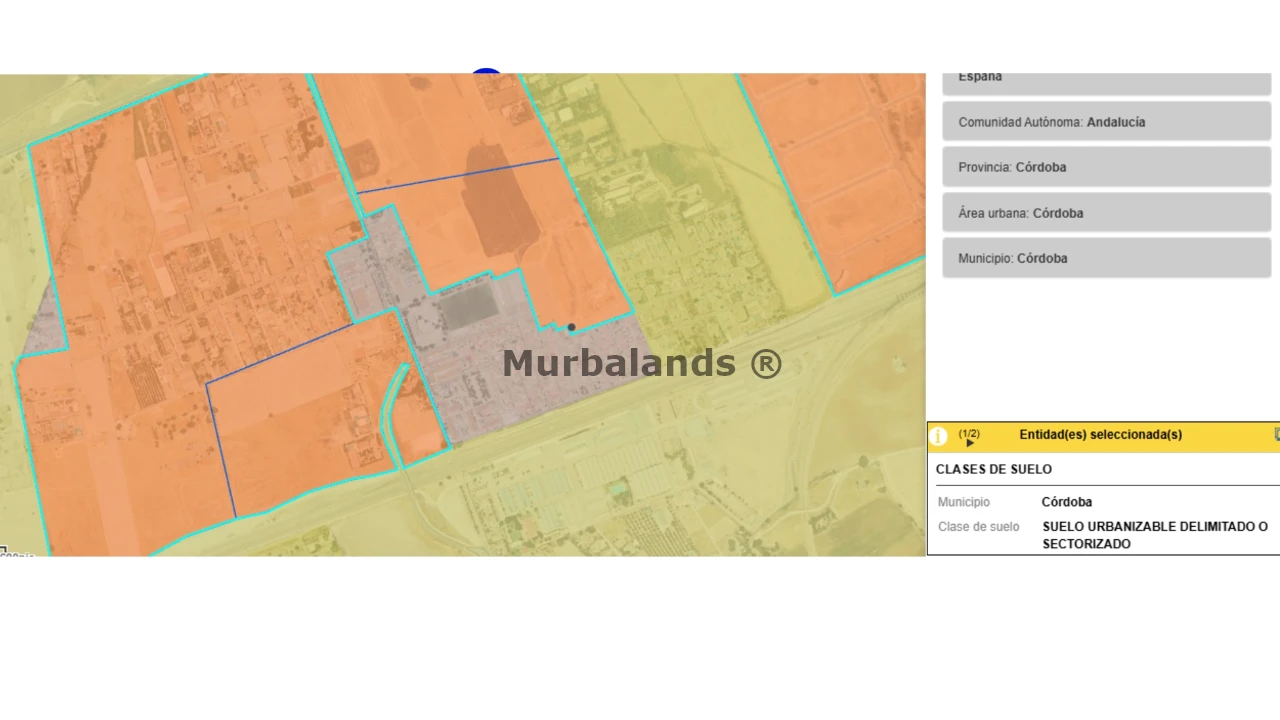The image size is (1280, 720).
Task: Click the Córdoba value beside Municipio label
Action: (x=1067, y=502)
